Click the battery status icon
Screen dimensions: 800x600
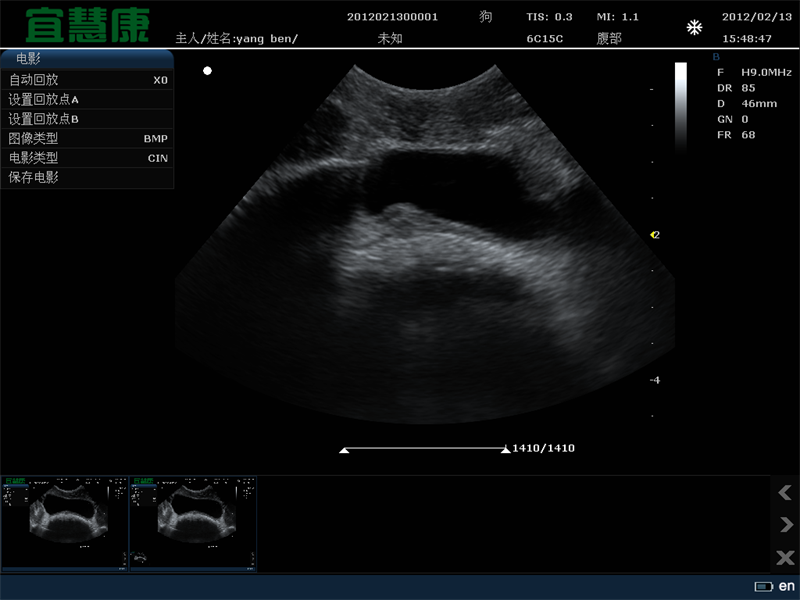tap(764, 587)
